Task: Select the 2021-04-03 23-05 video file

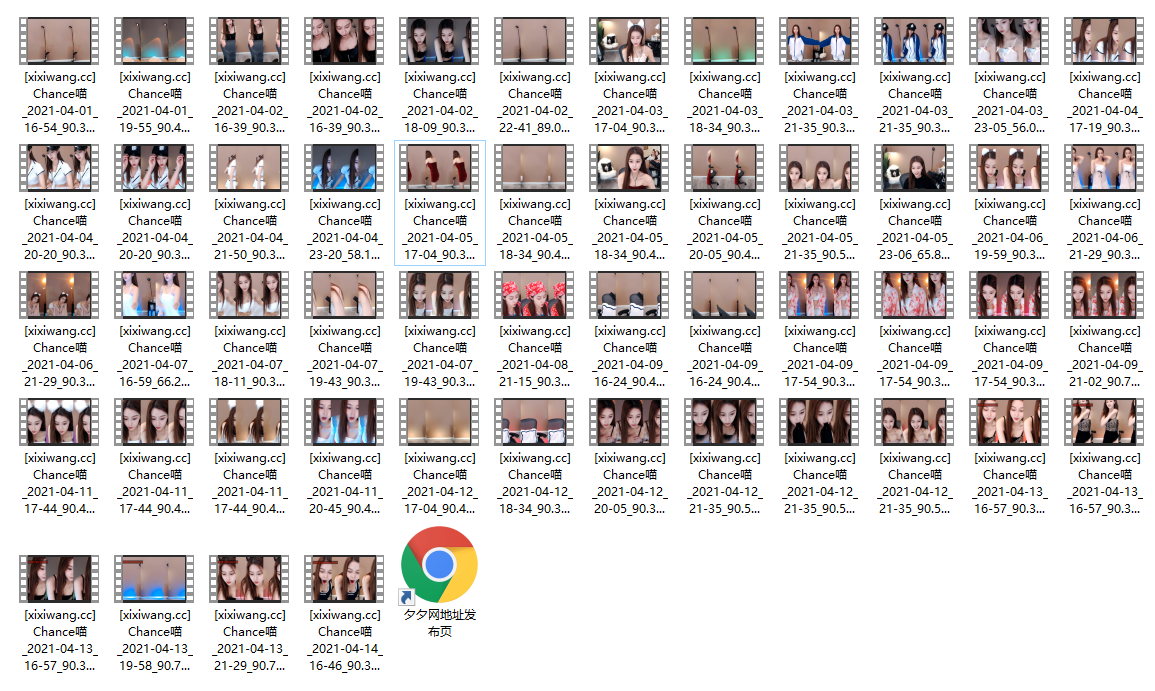Action: [x=1009, y=42]
